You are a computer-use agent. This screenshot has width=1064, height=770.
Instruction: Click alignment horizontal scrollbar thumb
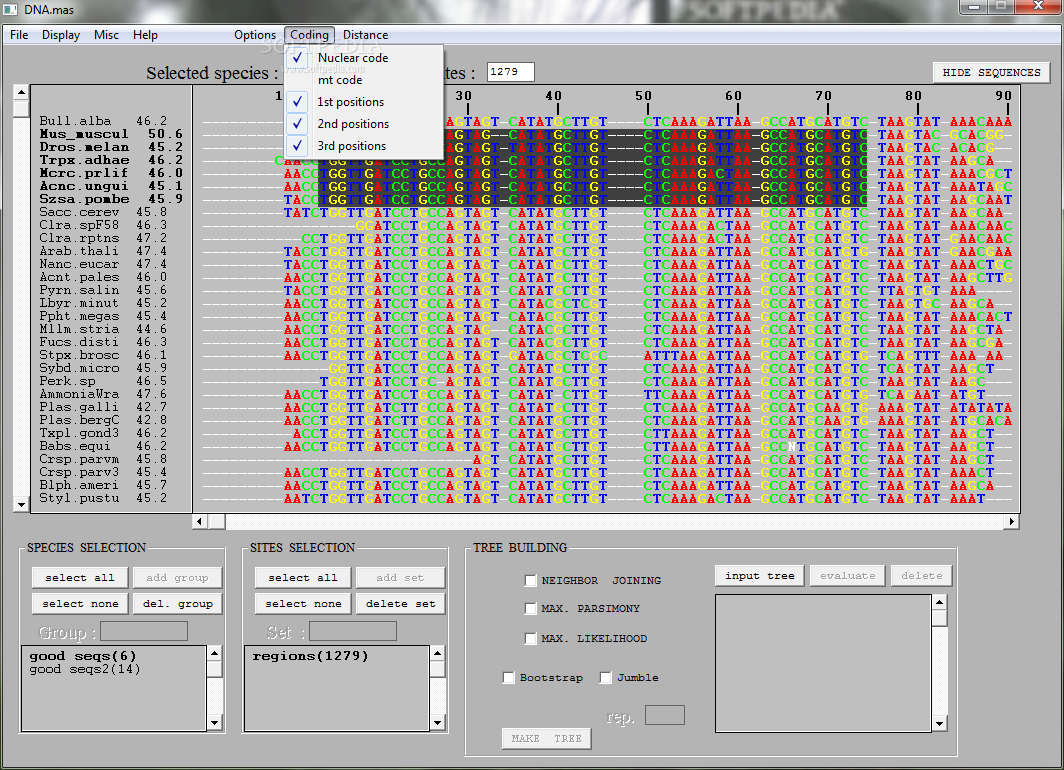(x=216, y=521)
